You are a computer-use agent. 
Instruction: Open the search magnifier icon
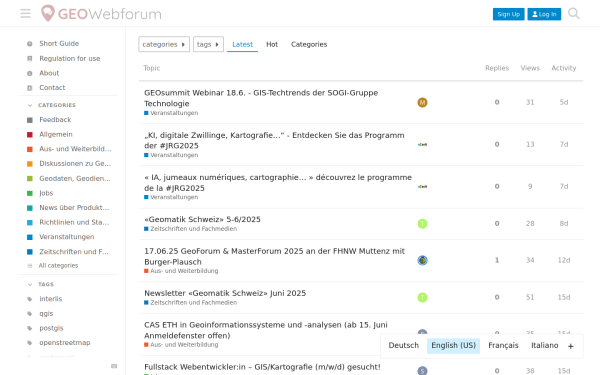point(574,13)
